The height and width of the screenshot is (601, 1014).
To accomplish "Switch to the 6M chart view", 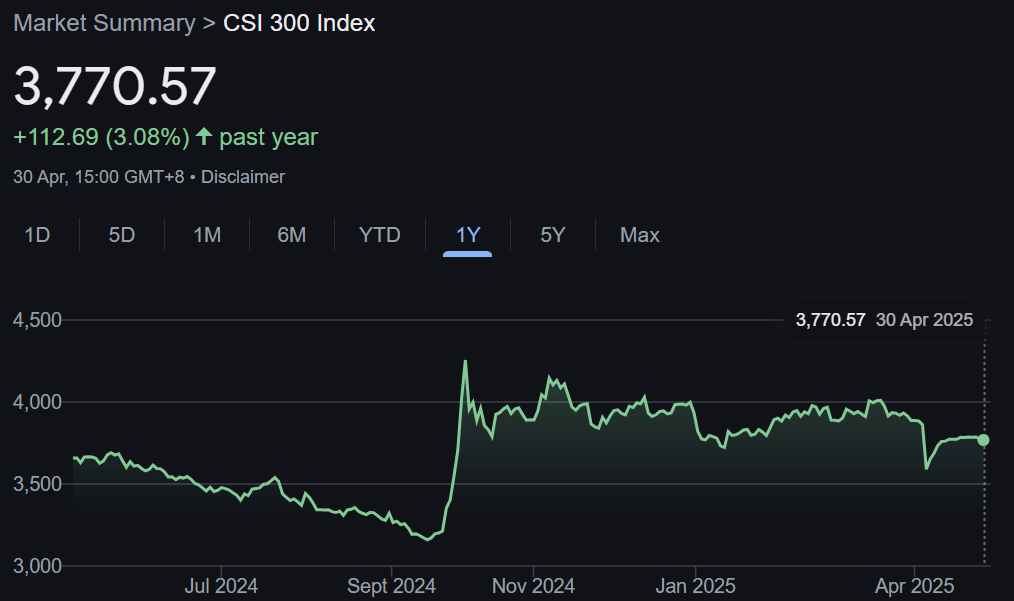I will click(291, 234).
